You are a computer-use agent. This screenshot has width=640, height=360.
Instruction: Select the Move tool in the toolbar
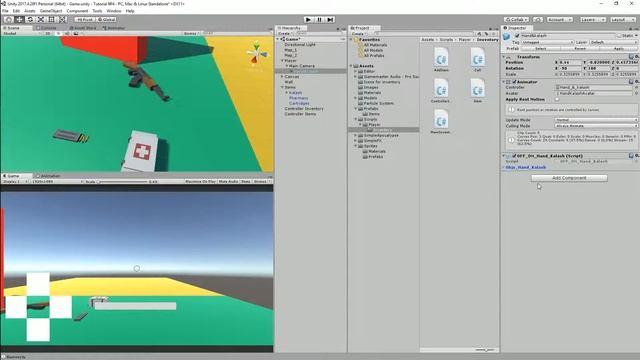click(19, 20)
